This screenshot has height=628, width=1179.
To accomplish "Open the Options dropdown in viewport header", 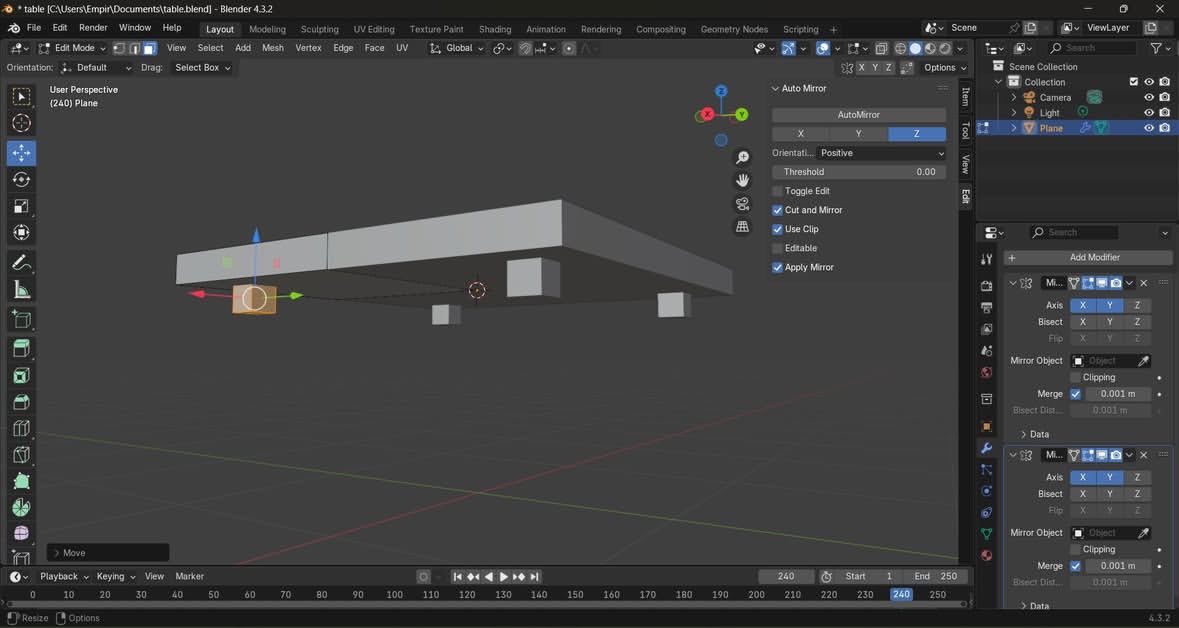I will tap(944, 68).
